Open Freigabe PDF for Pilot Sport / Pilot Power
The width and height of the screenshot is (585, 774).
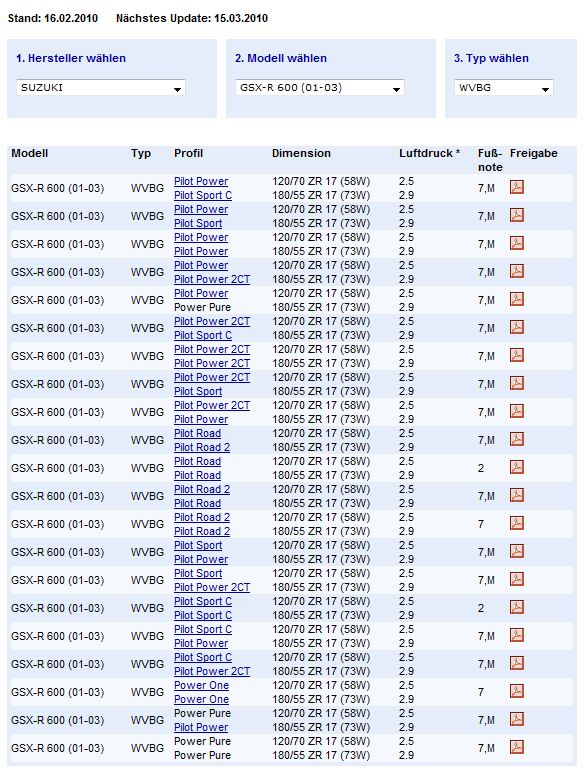[x=517, y=552]
